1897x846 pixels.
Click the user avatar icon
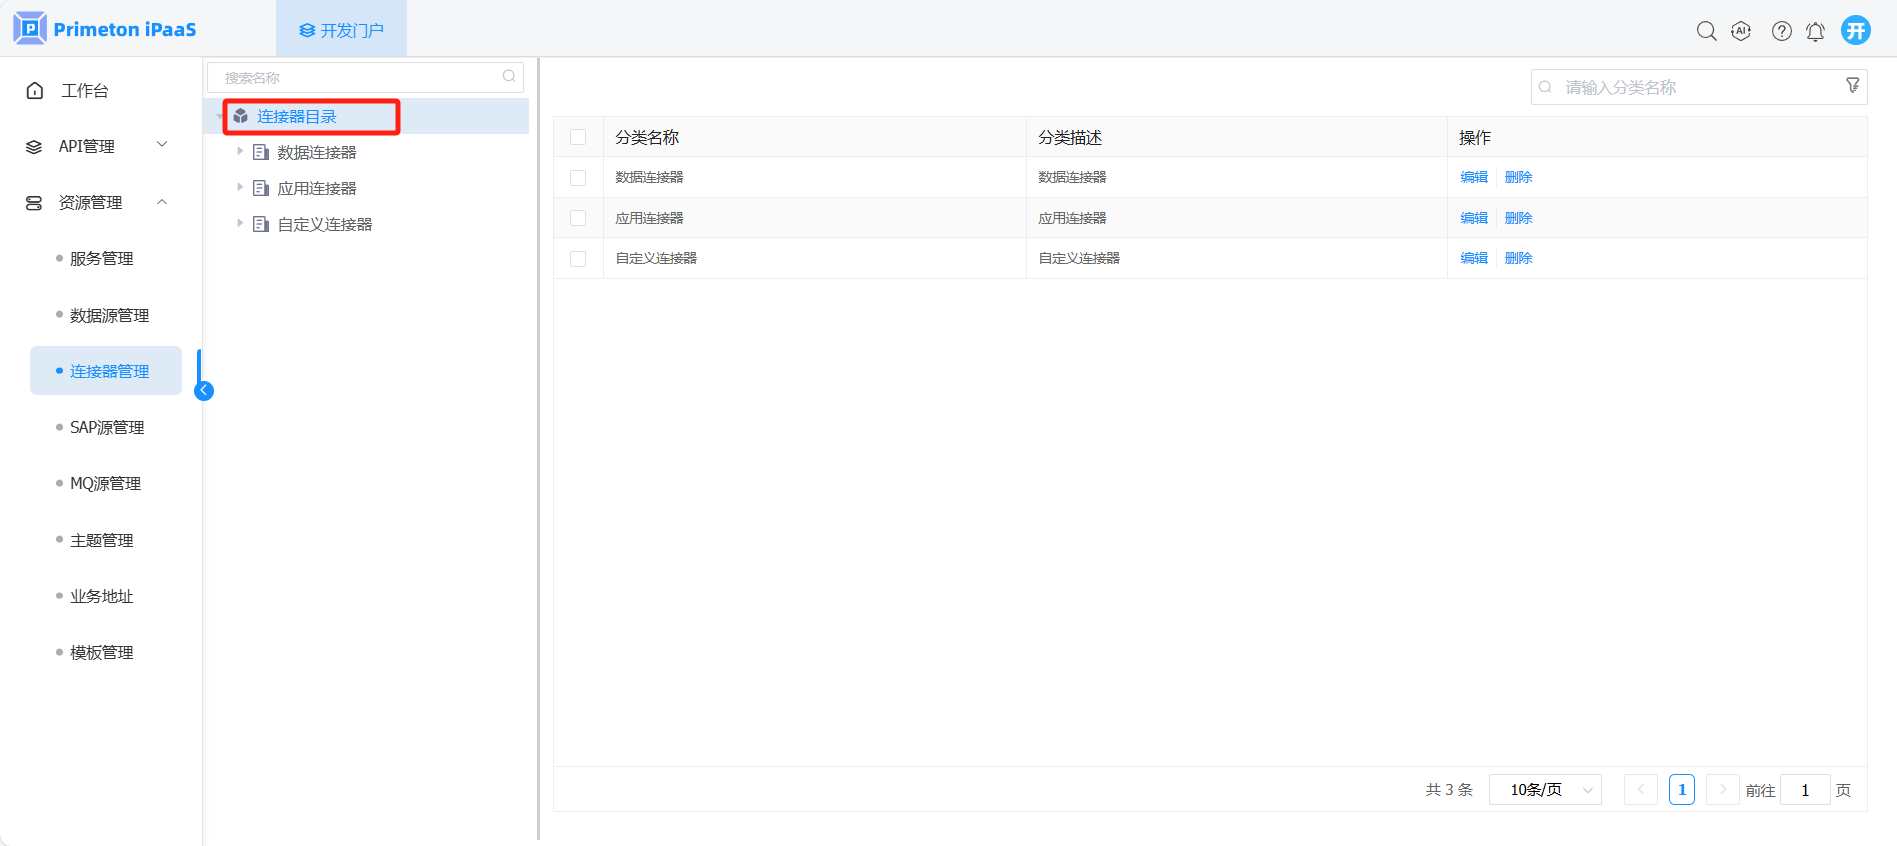(x=1856, y=30)
